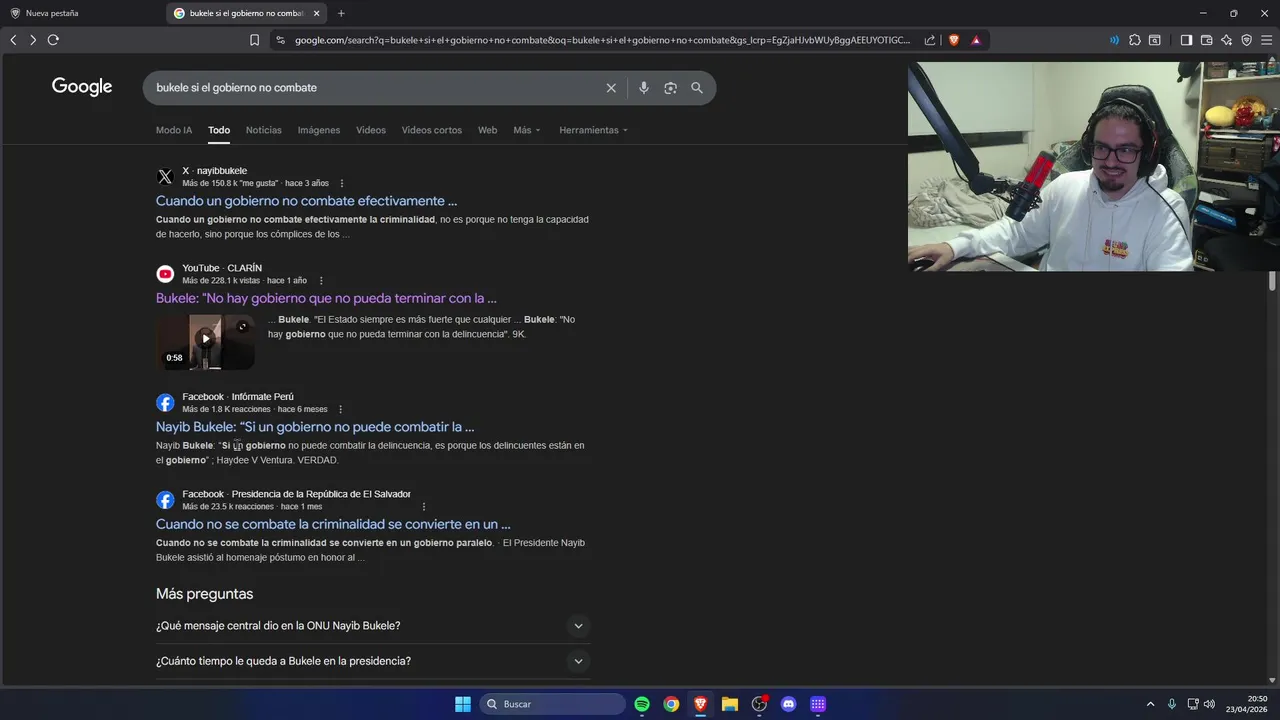Click the Google search input field
This screenshot has width=1280, height=720.
click(375, 88)
